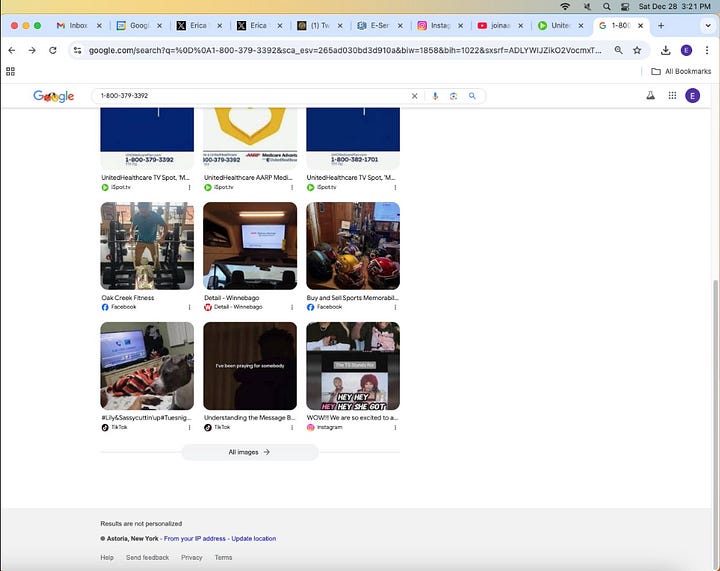
Task: Bookmark this page with the star icon
Action: [637, 50]
